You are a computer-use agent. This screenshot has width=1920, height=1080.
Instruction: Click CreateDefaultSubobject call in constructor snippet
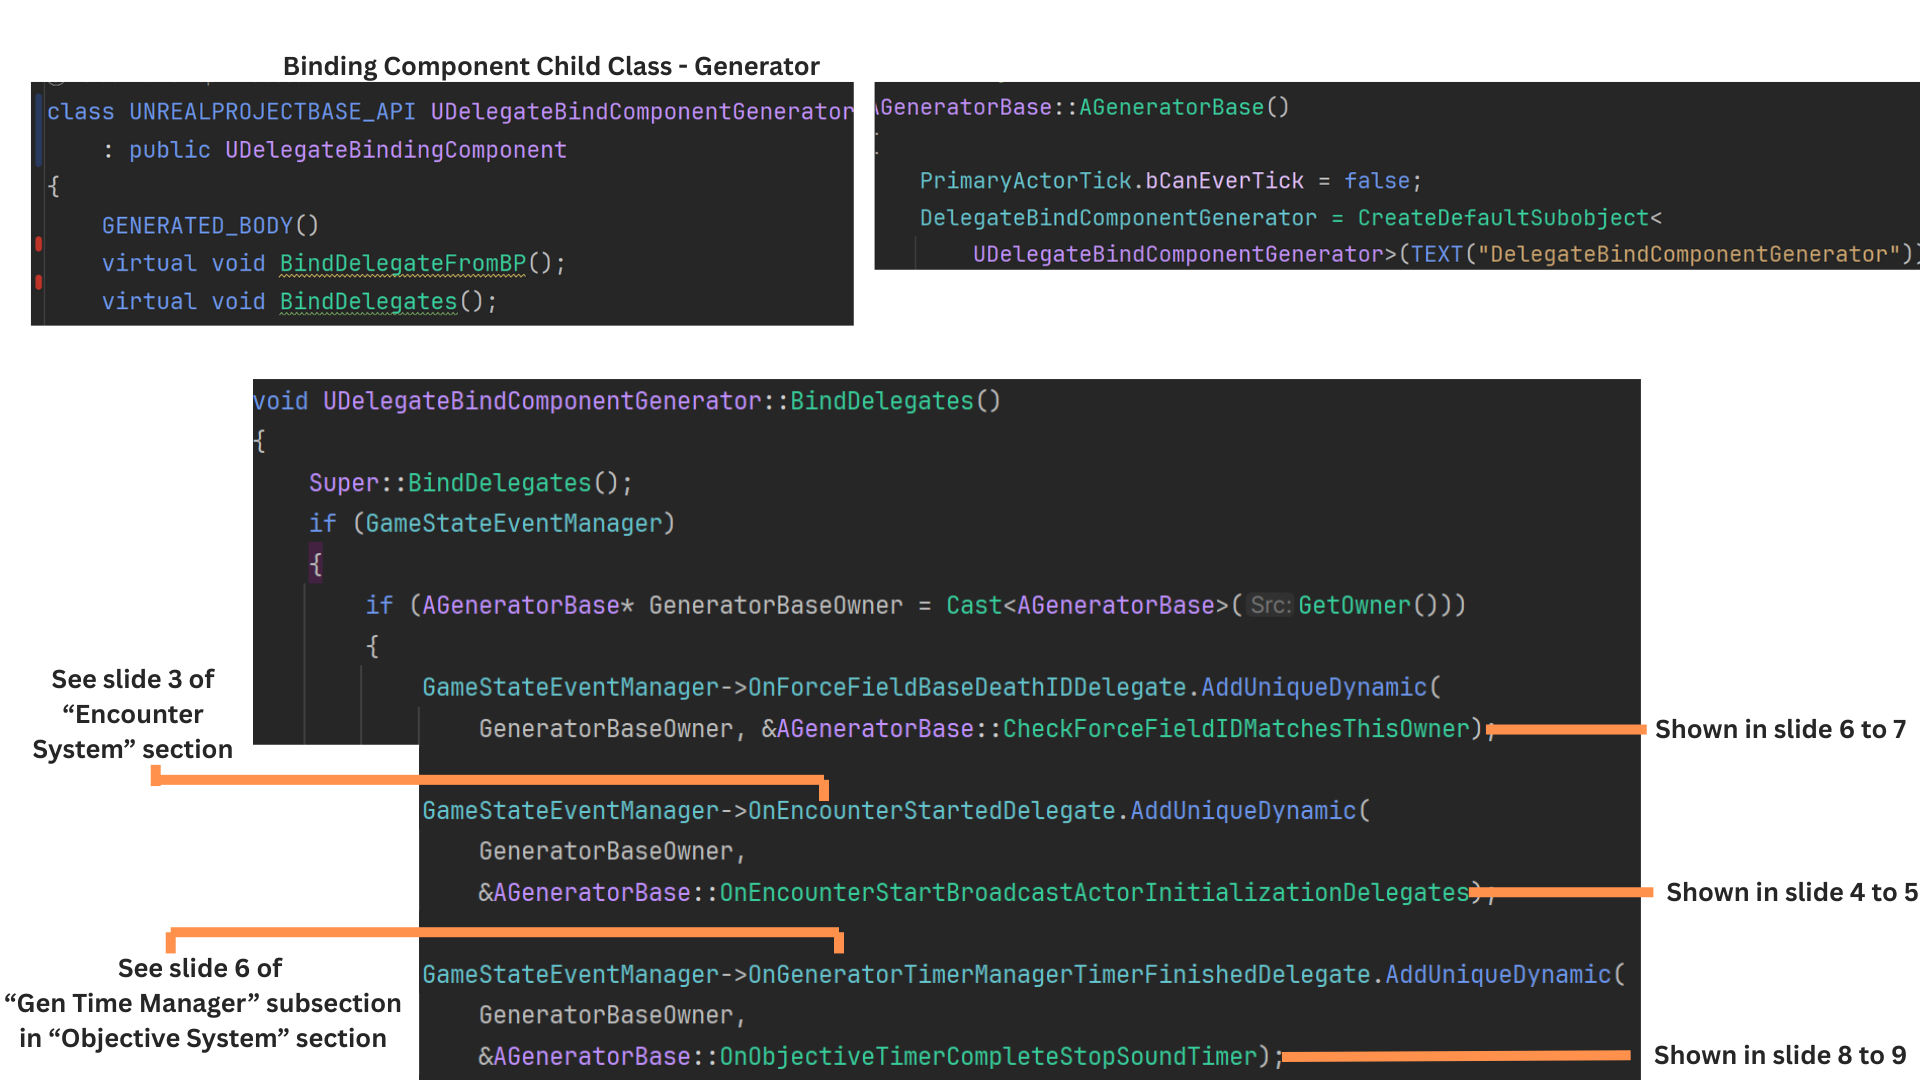(x=1503, y=218)
